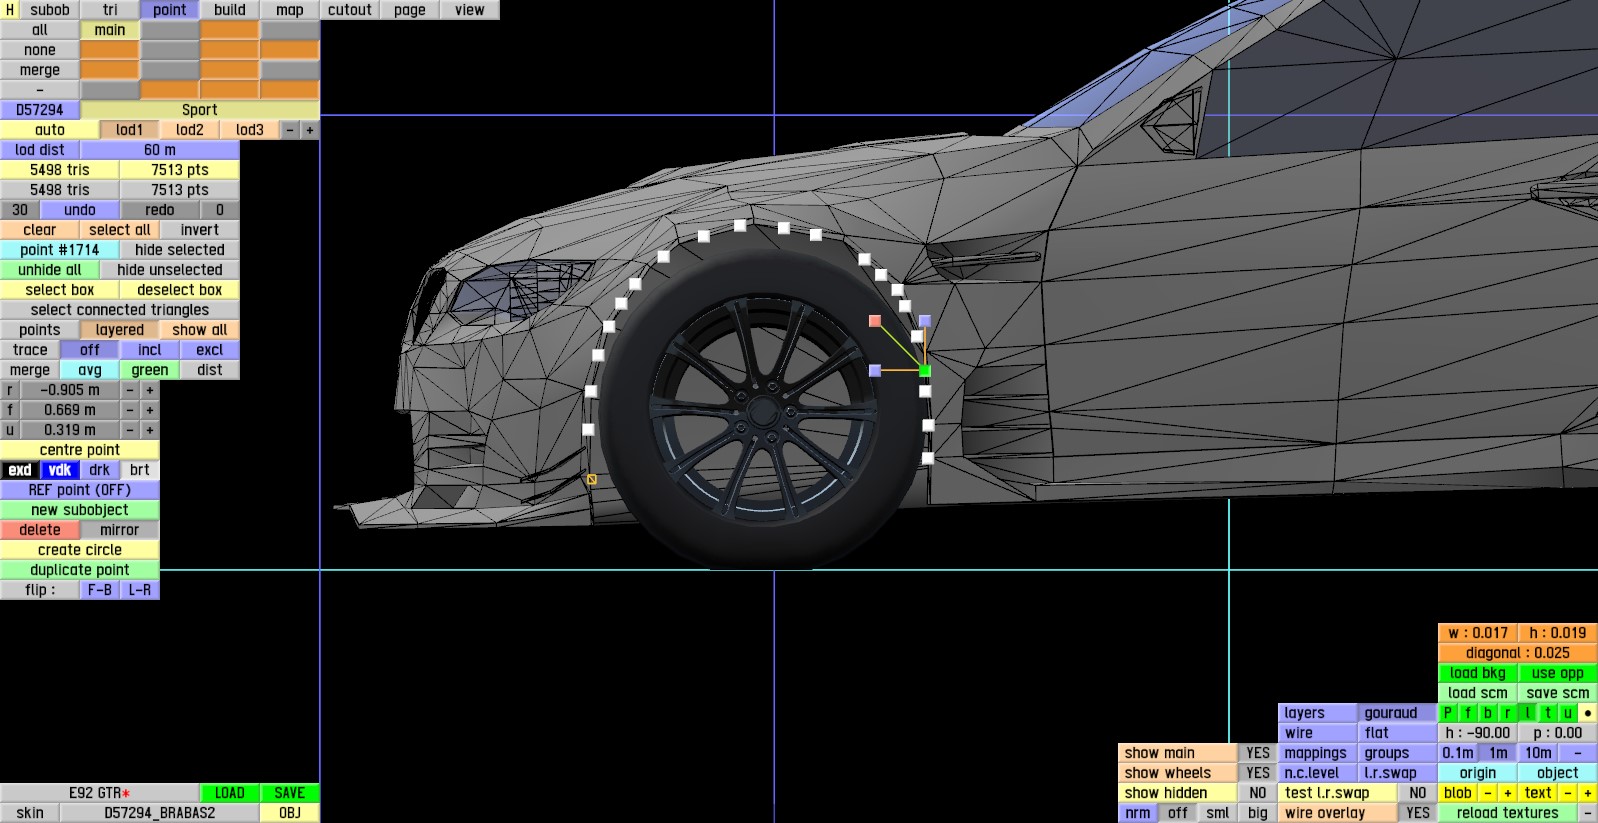Image resolution: width=1598 pixels, height=823 pixels.
Task: Click the undo button
Action: click(x=80, y=210)
